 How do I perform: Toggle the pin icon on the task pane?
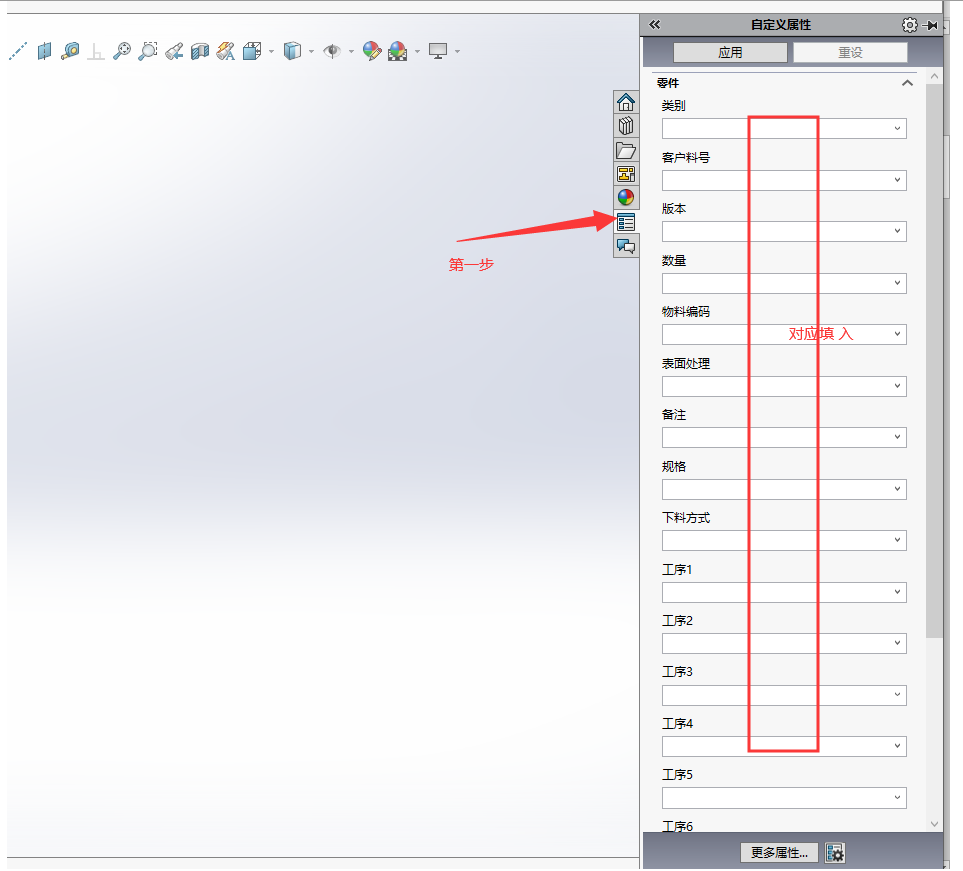[932, 25]
